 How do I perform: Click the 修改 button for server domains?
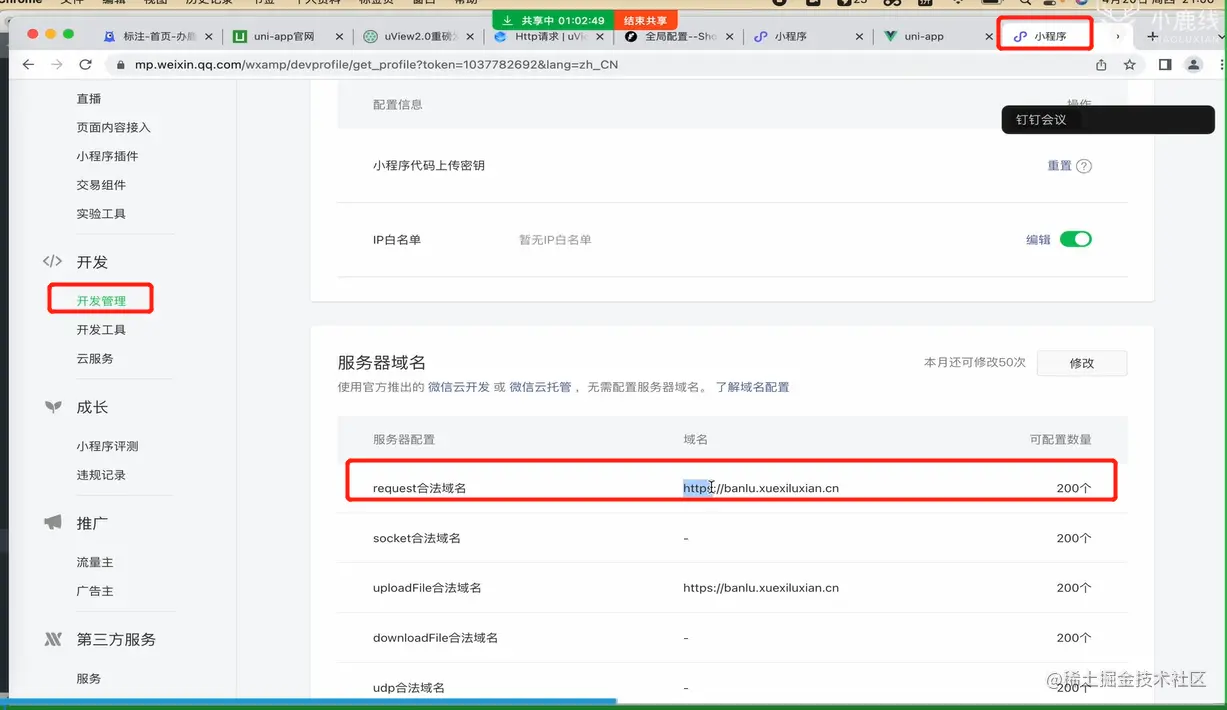tap(1082, 363)
